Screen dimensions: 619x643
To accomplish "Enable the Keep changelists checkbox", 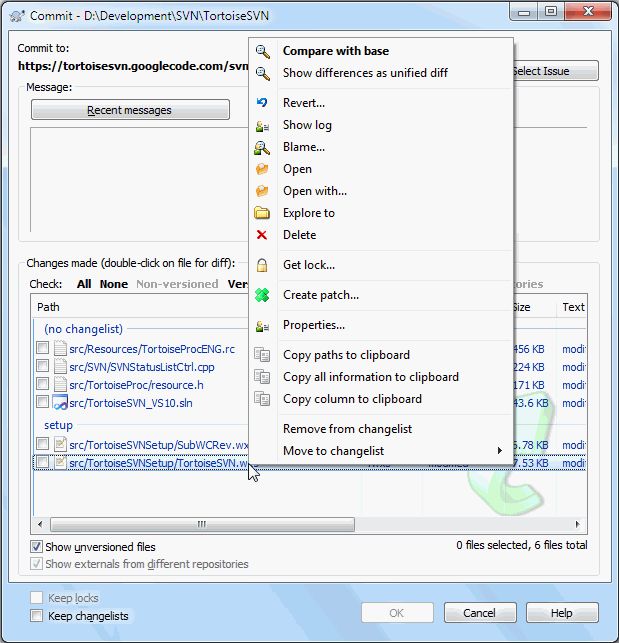I will pos(37,616).
